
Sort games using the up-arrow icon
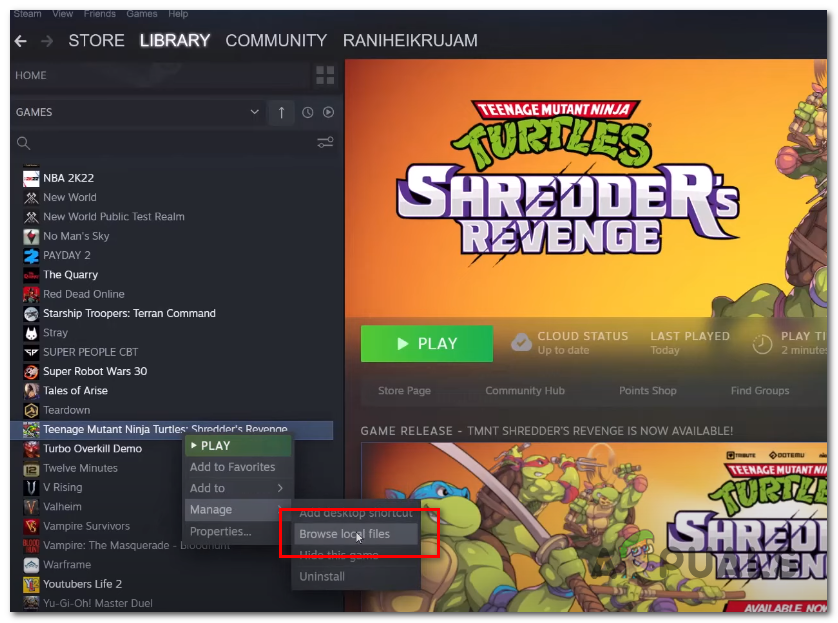point(281,112)
